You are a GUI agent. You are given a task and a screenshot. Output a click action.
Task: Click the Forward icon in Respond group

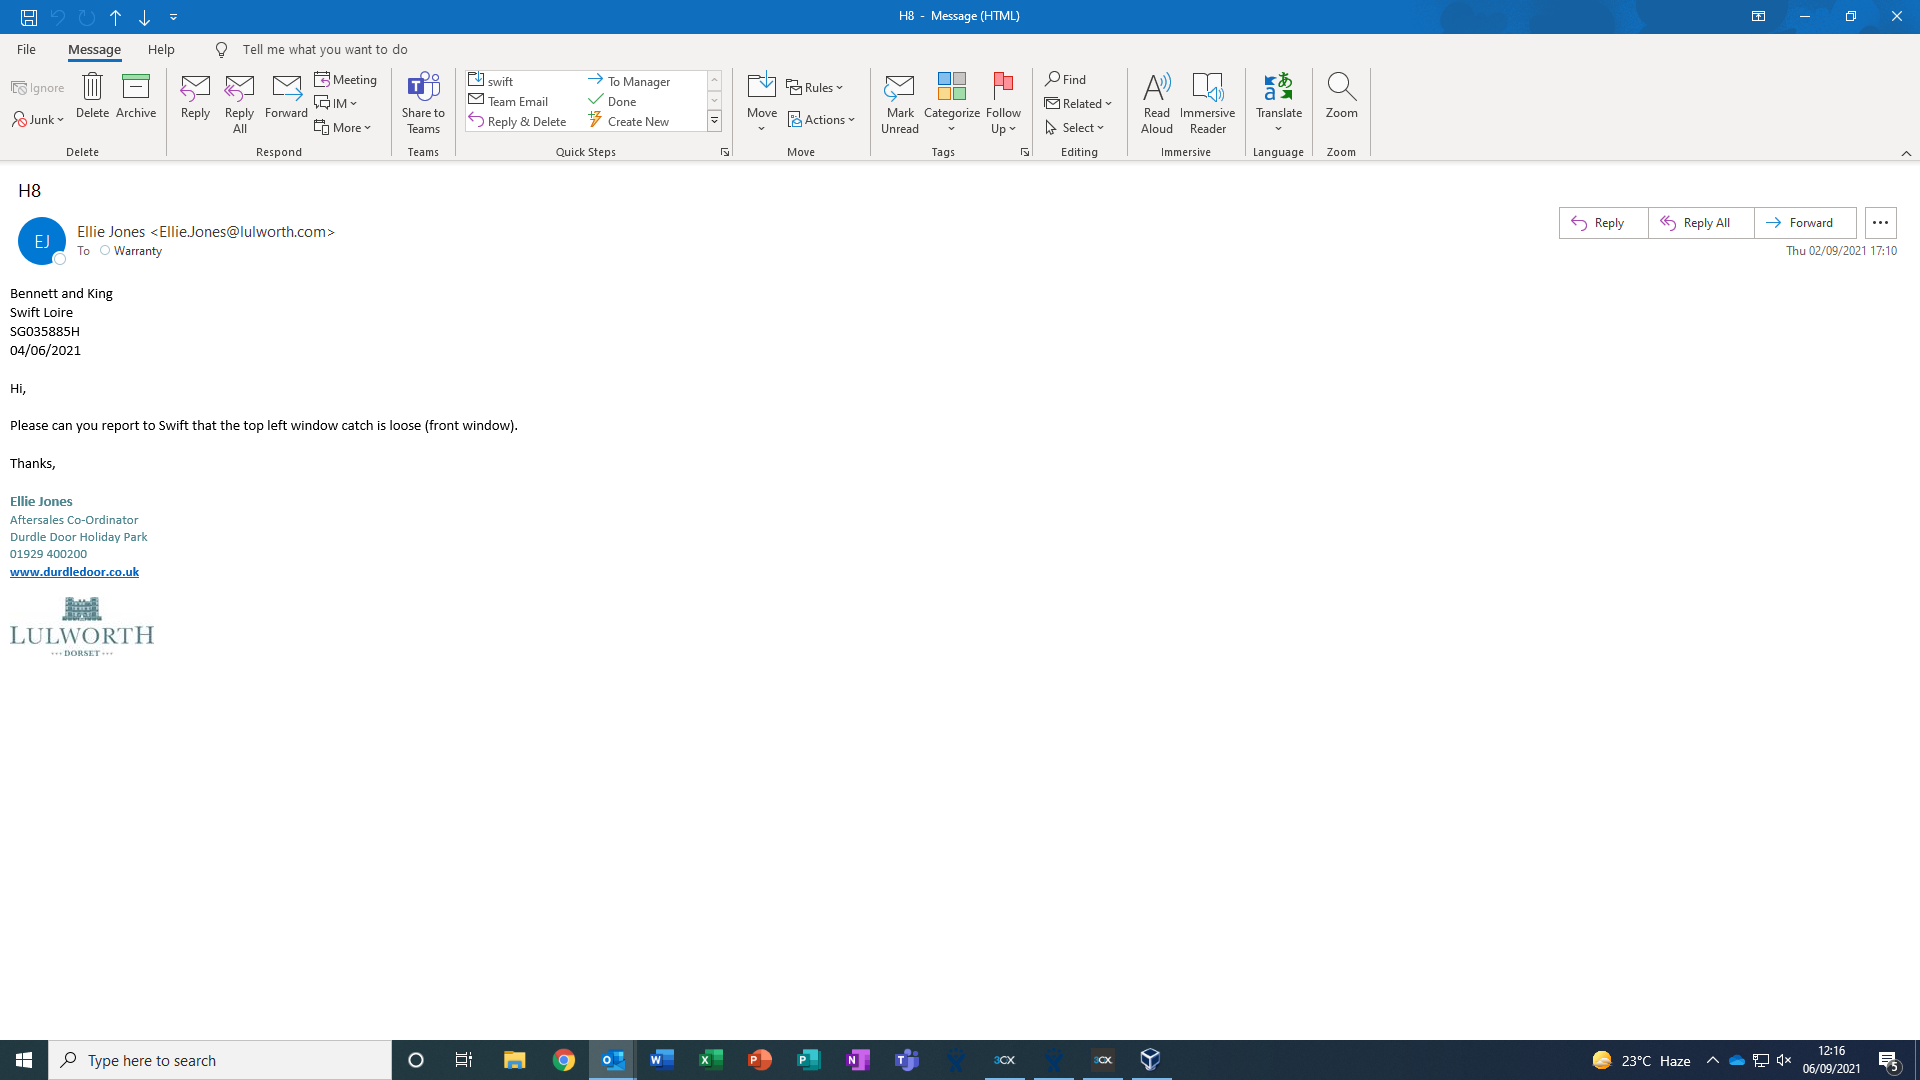286,88
